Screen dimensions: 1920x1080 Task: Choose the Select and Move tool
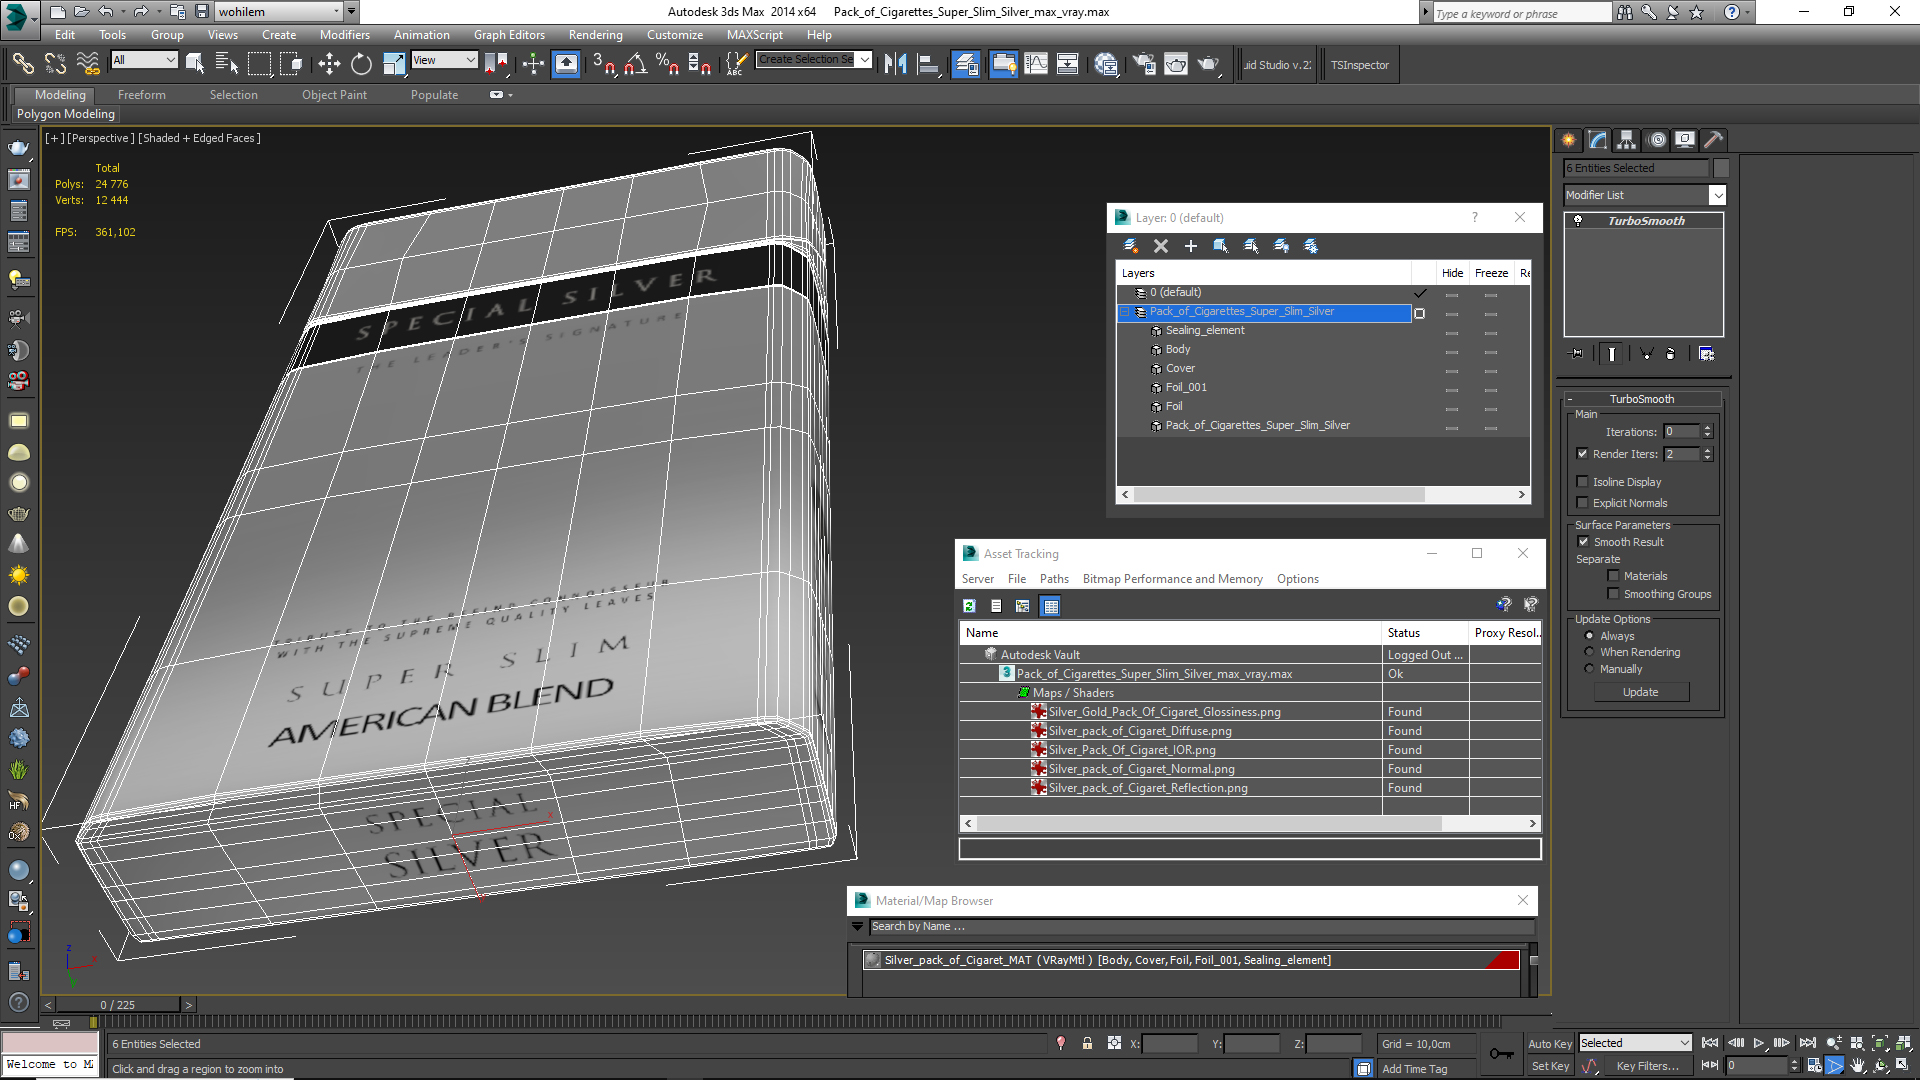coord(329,65)
